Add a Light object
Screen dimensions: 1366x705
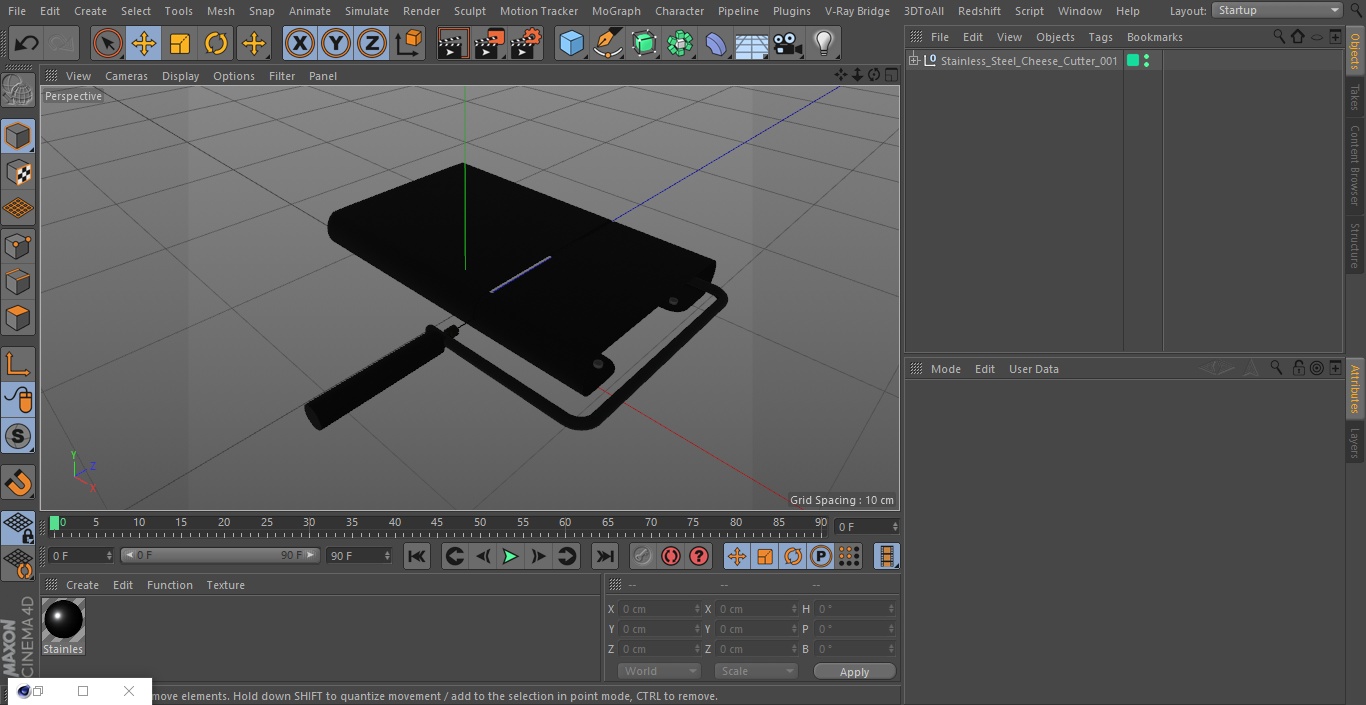pyautogui.click(x=823, y=44)
